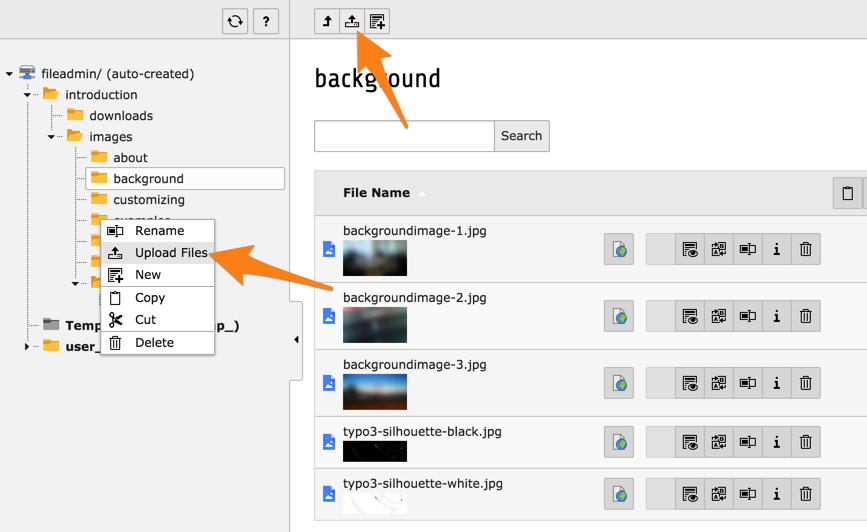This screenshot has height=532, width=867.
Task: Click the eye view icon for backgroundimage-1.jpg
Action: [x=690, y=249]
